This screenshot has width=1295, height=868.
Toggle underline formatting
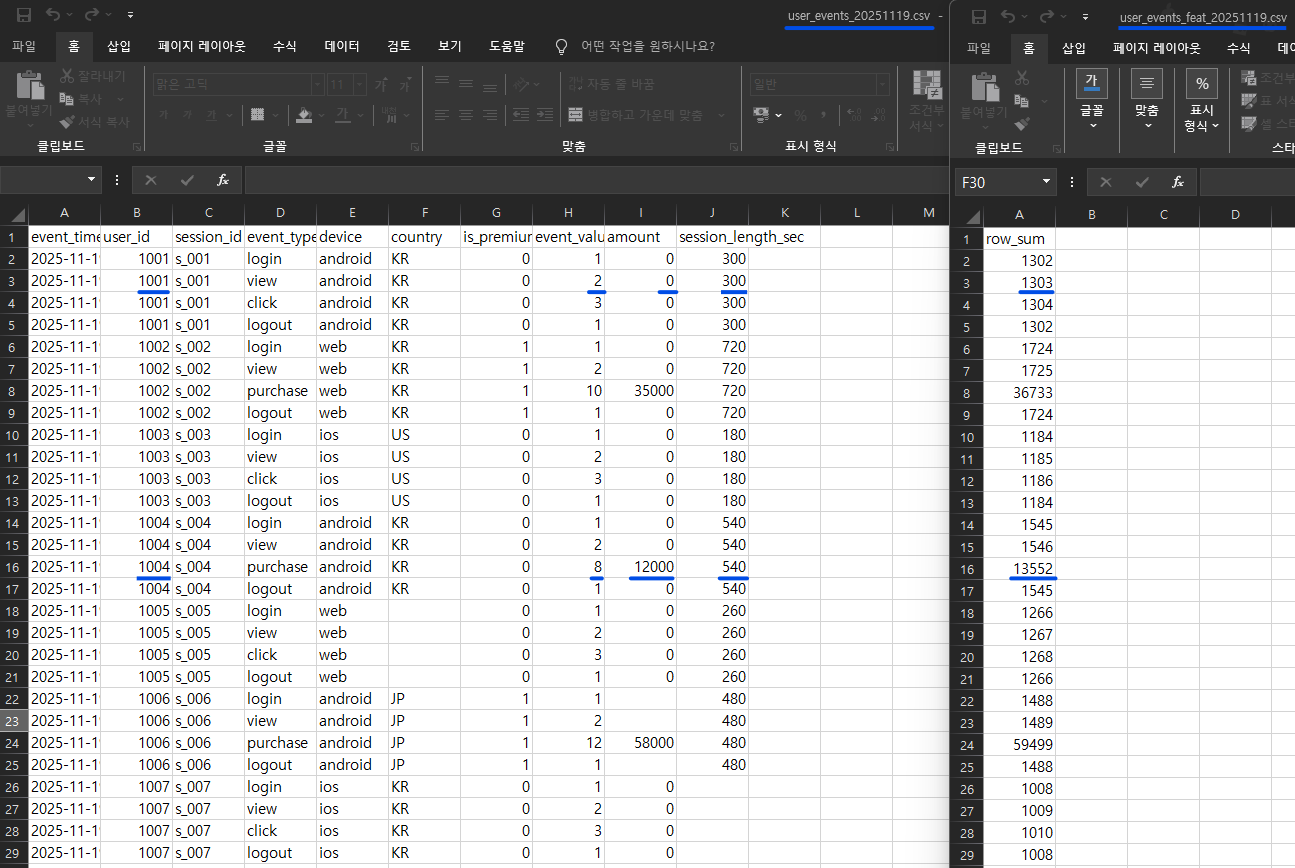tap(210, 115)
